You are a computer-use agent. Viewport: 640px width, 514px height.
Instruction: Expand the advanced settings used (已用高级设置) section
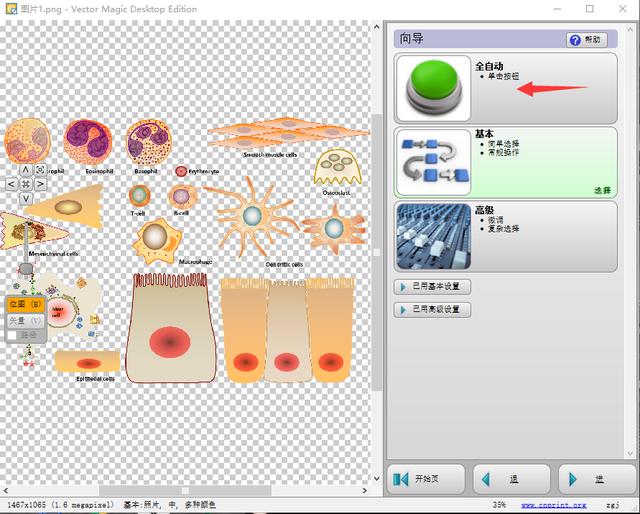pyautogui.click(x=432, y=309)
